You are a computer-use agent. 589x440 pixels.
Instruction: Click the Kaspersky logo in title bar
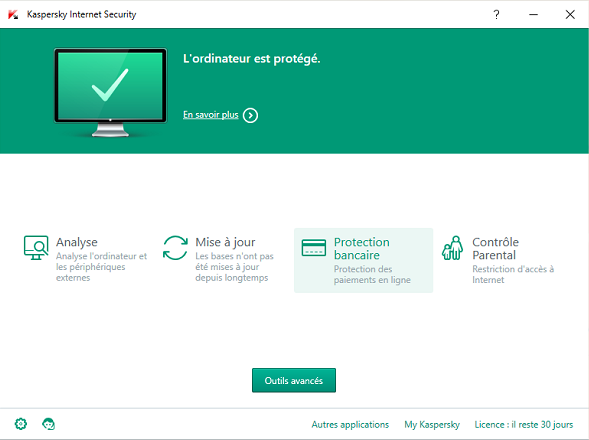point(13,15)
